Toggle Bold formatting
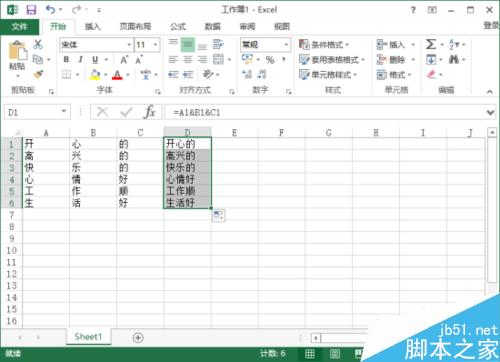The width and height of the screenshot is (500, 362). click(x=66, y=59)
